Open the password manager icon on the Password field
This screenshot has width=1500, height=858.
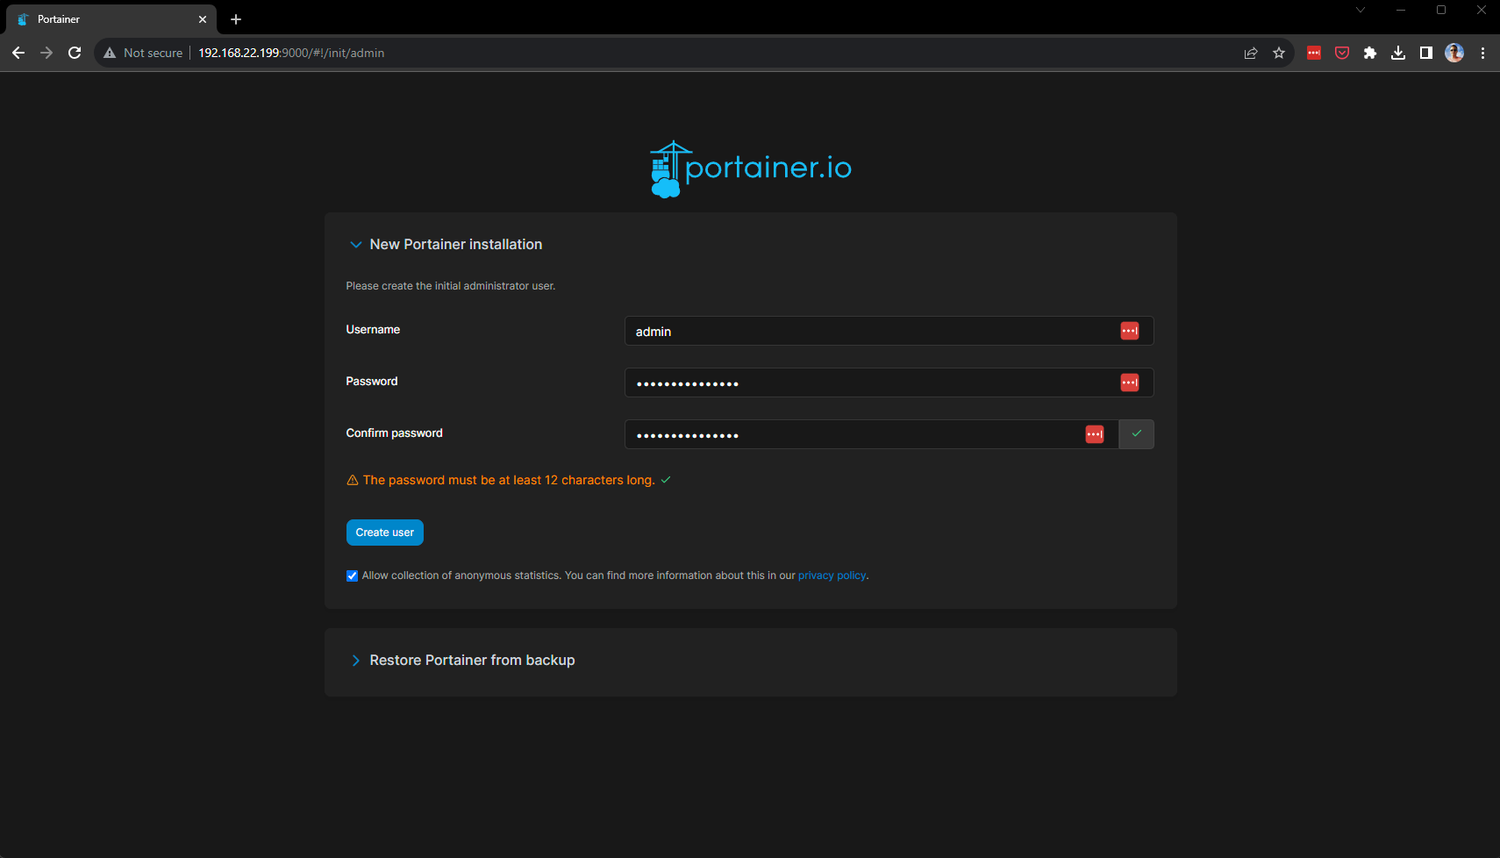[x=1129, y=382]
